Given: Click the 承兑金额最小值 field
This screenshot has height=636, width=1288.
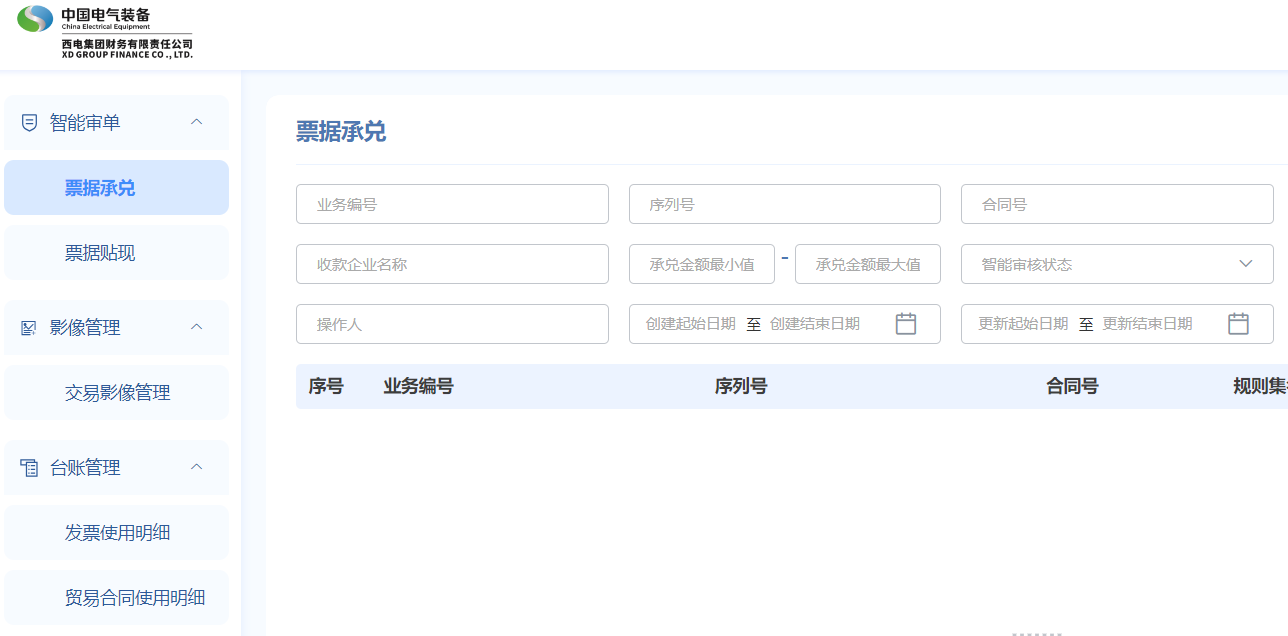Looking at the screenshot, I should tap(701, 264).
